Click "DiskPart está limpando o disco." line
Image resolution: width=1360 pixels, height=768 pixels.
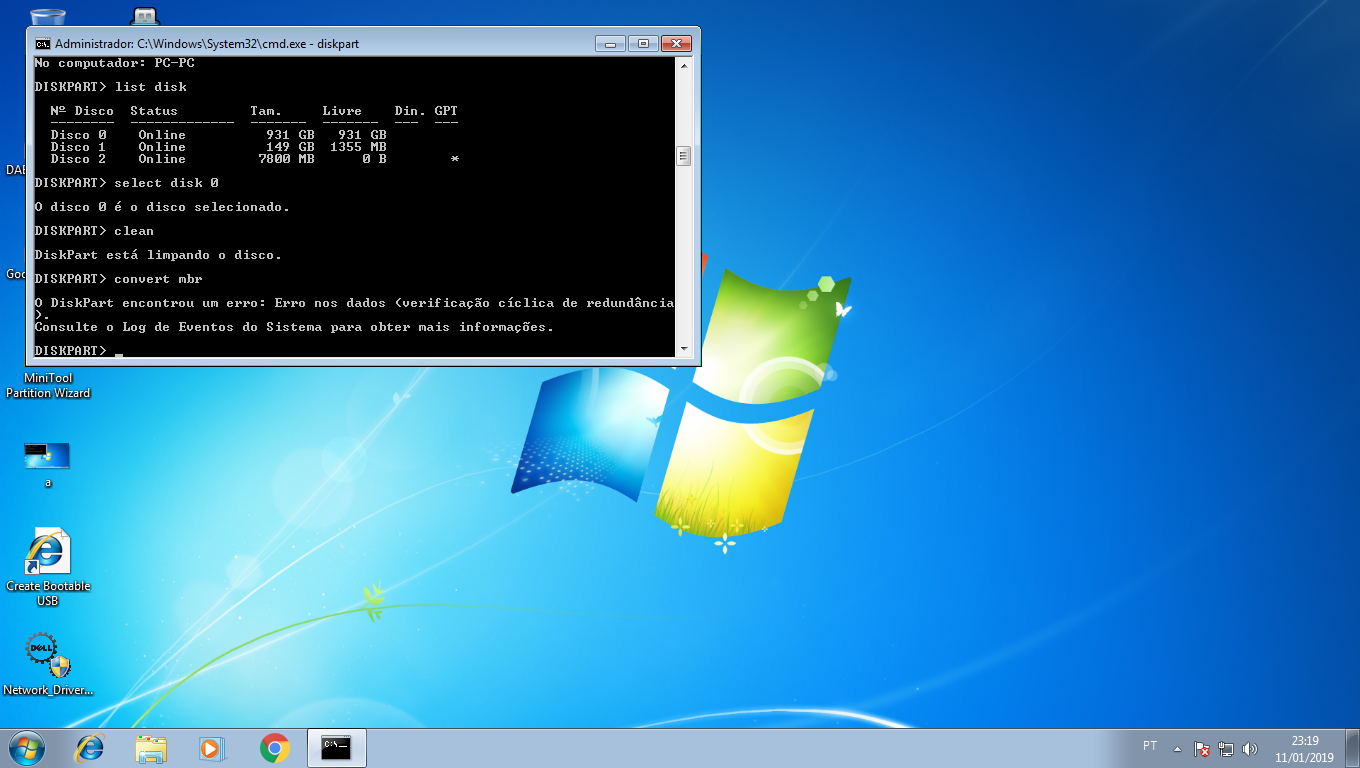[x=158, y=255]
